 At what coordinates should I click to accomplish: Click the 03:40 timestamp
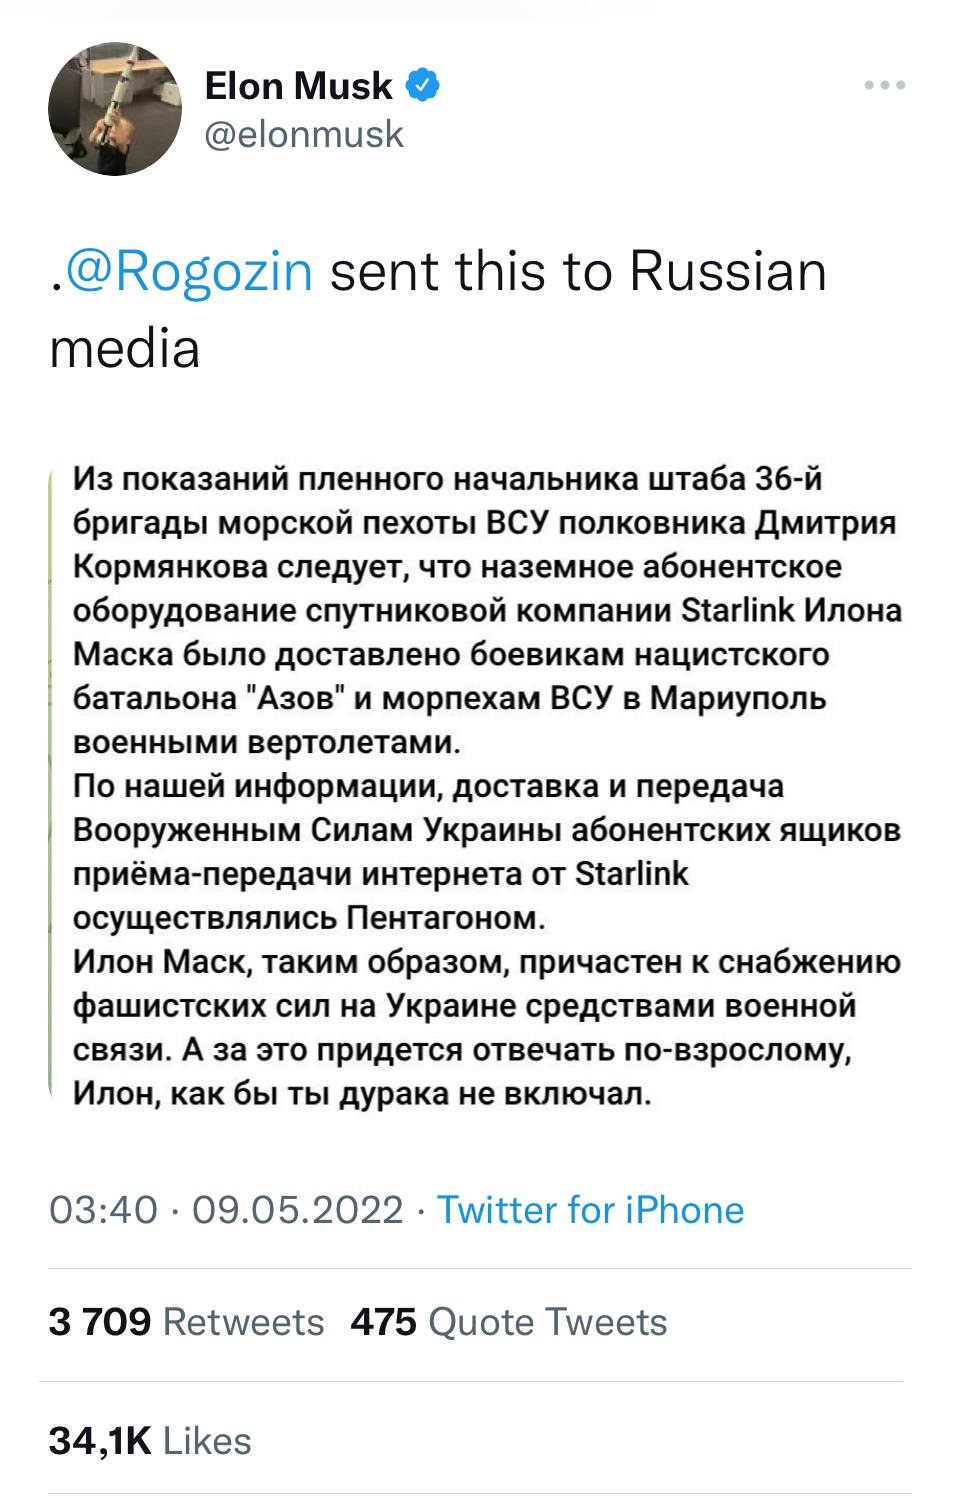[103, 1210]
